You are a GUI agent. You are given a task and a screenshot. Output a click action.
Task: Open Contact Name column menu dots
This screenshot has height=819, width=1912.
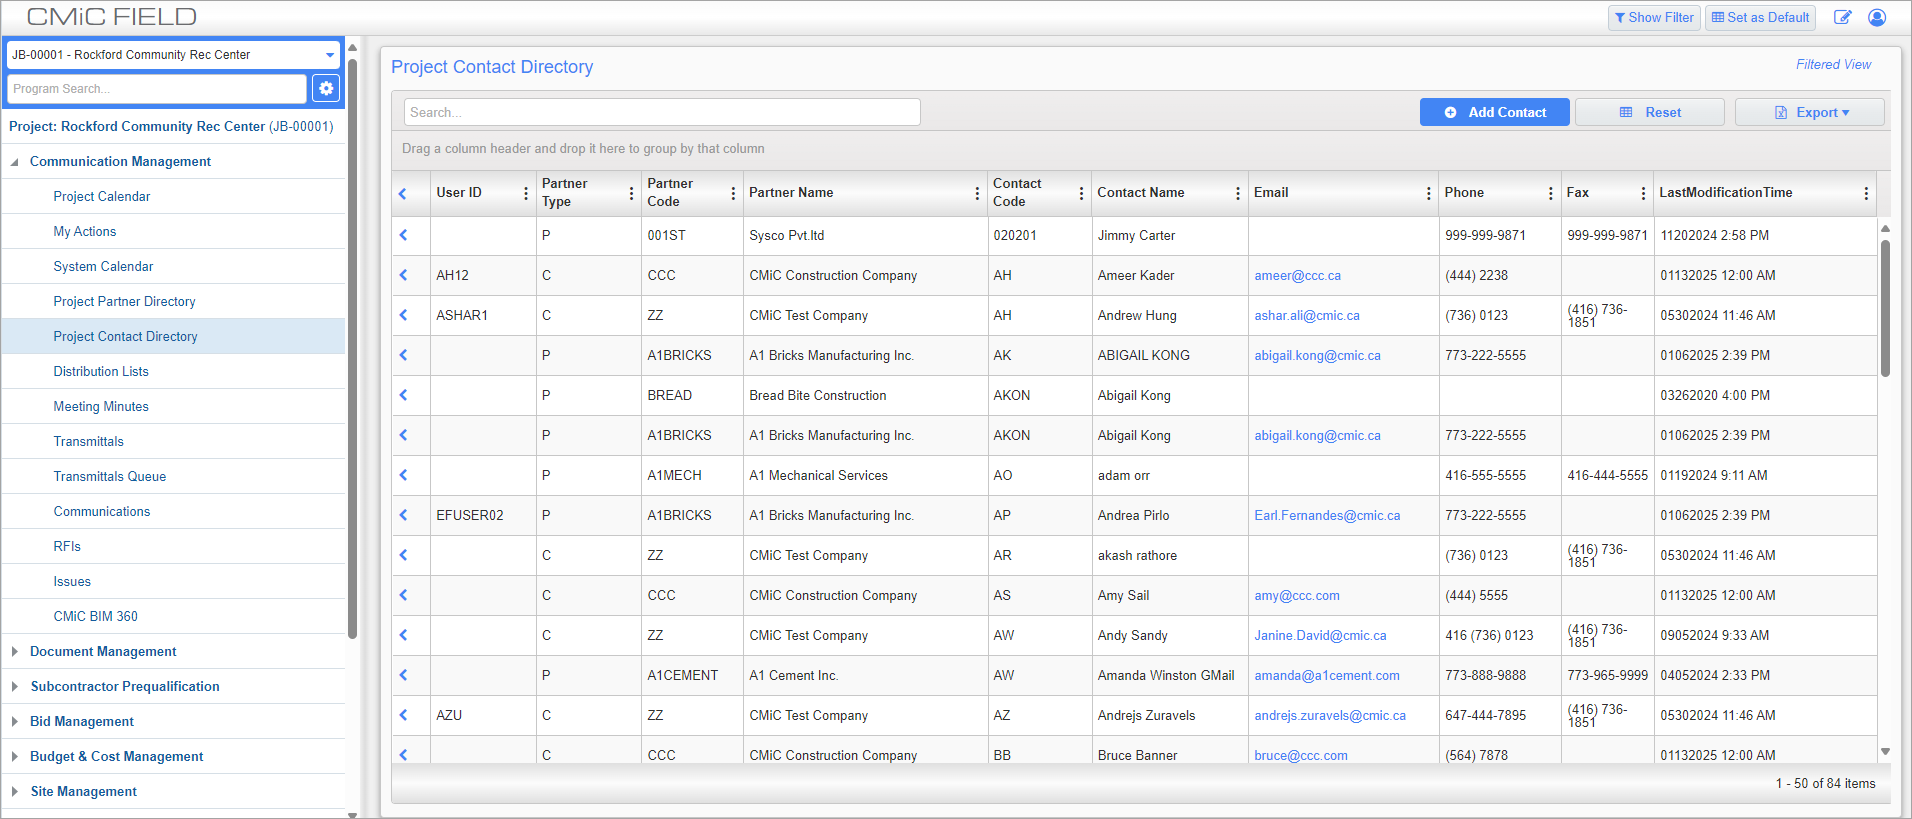coord(1238,193)
